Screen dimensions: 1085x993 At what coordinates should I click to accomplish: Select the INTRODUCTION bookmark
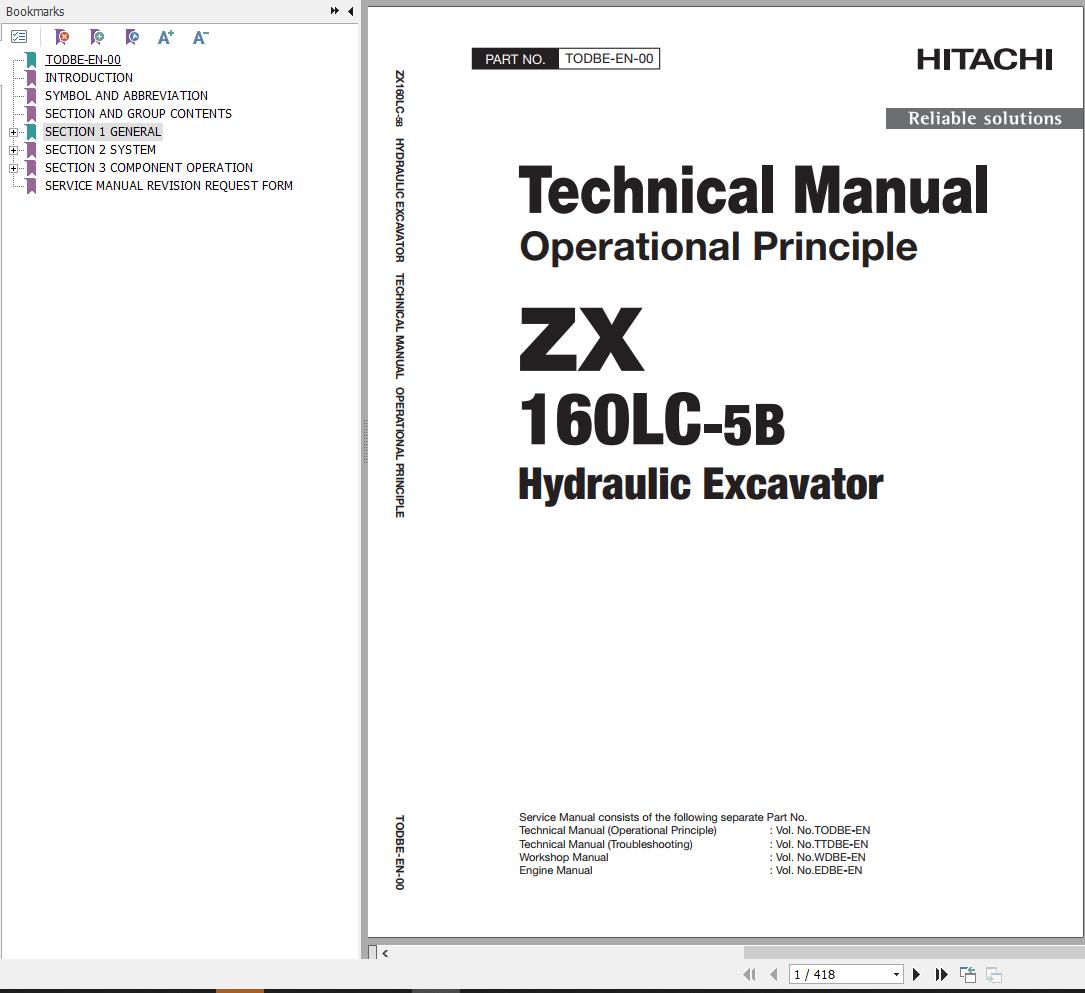tap(89, 78)
